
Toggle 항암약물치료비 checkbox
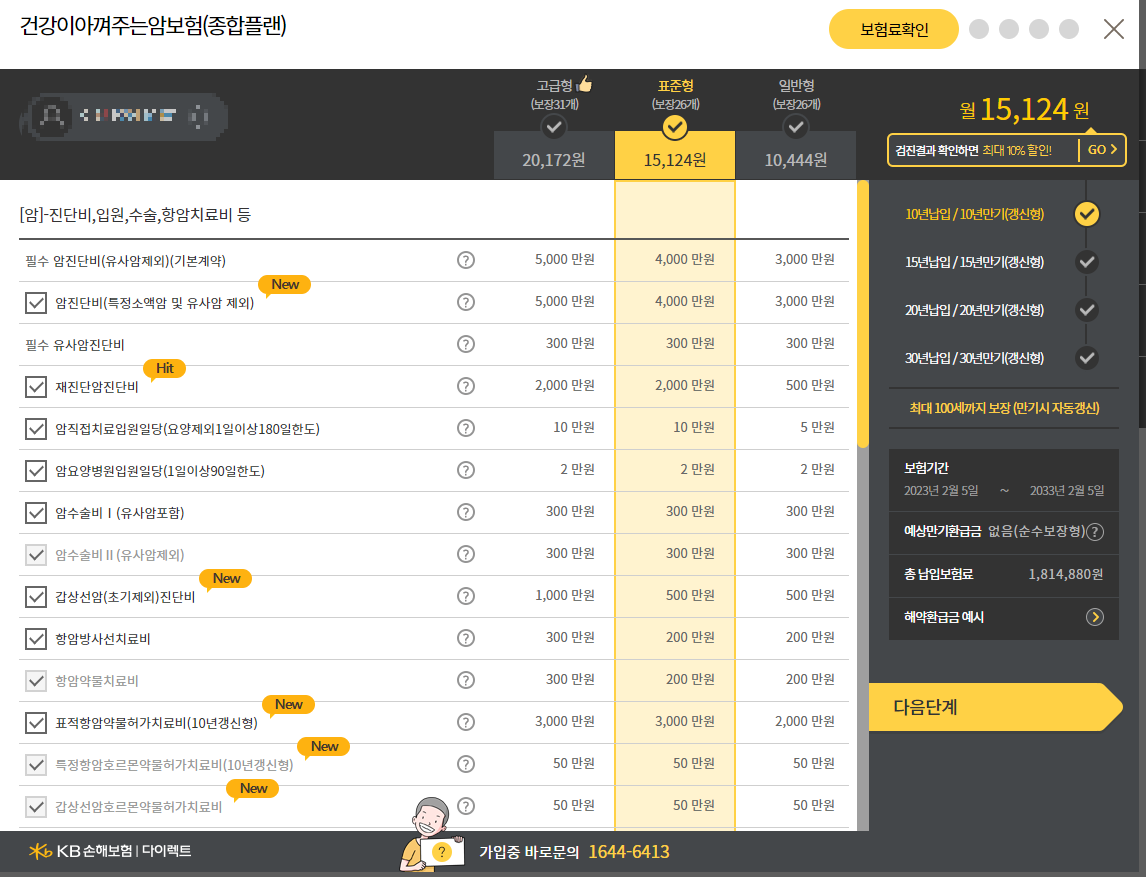click(36, 681)
